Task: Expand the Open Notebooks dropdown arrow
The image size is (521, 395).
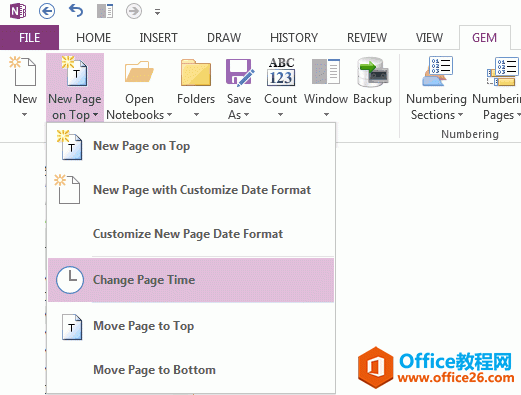Action: coord(169,115)
